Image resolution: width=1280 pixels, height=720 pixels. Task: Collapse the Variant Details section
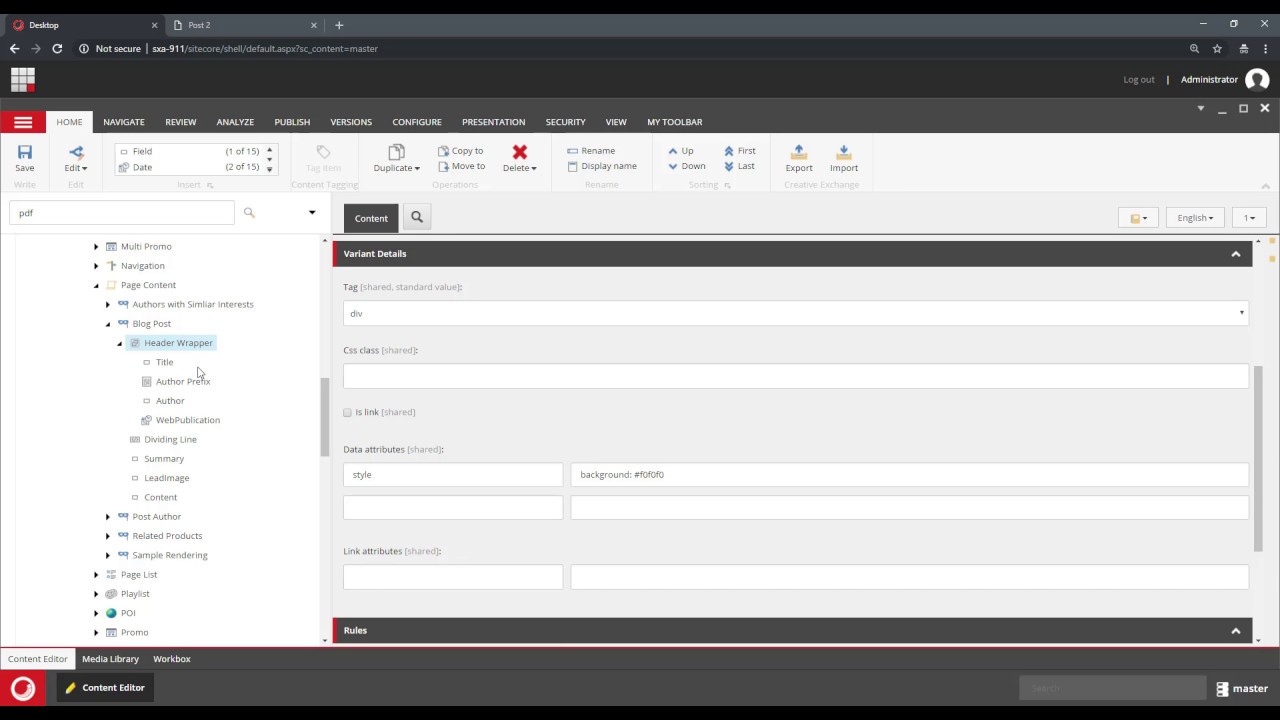[x=1236, y=254]
